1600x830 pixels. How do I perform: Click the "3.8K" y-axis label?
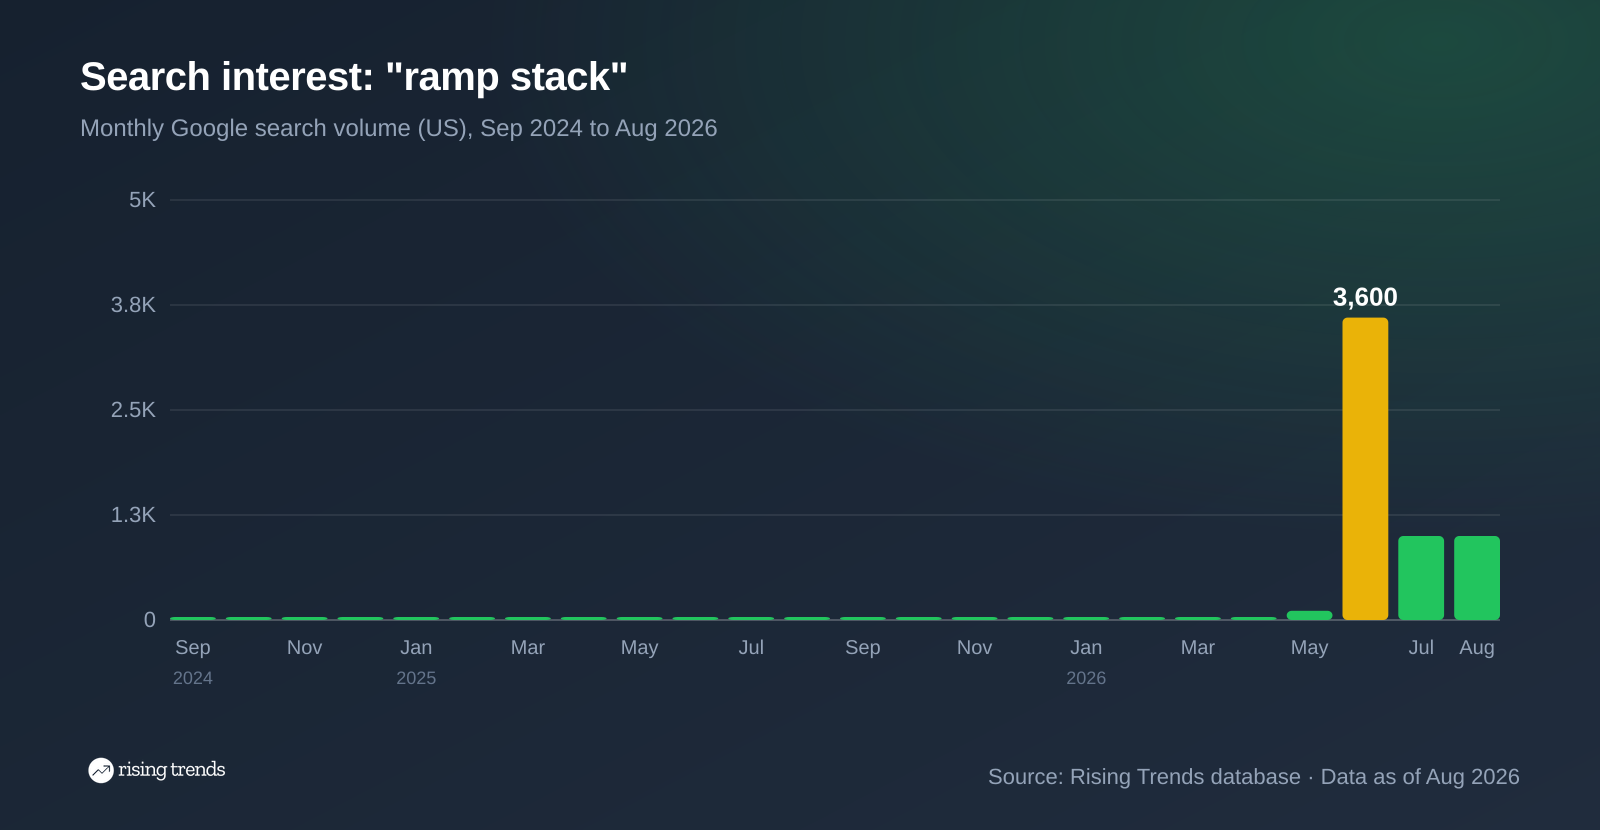pos(133,305)
